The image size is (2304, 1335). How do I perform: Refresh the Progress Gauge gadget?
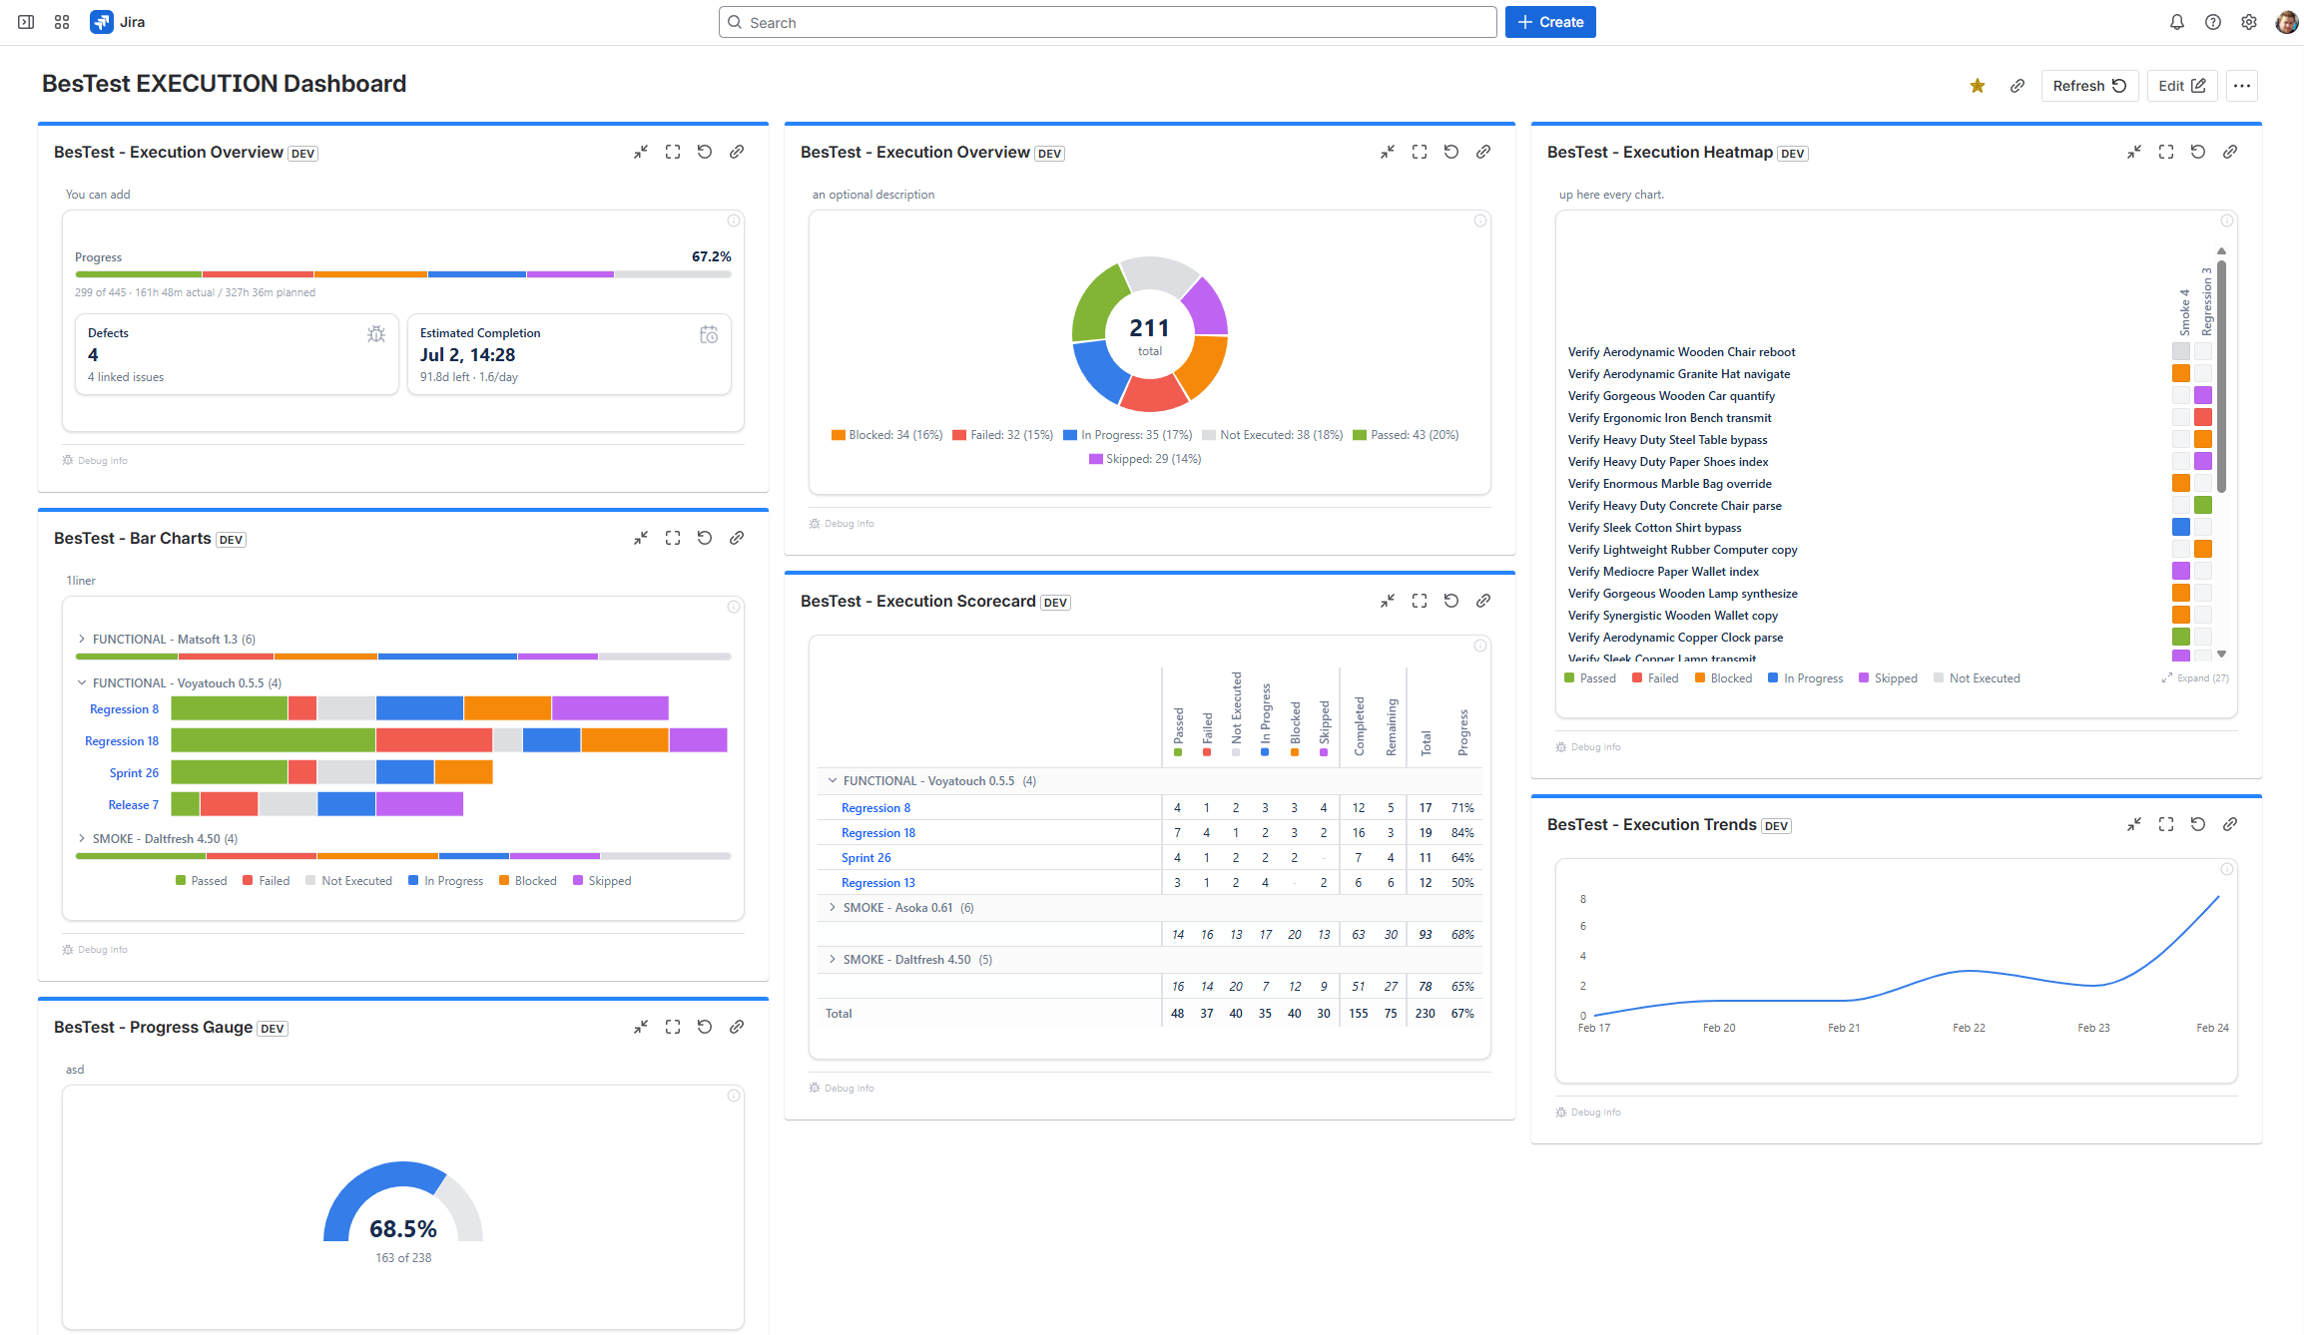pyautogui.click(x=705, y=1027)
